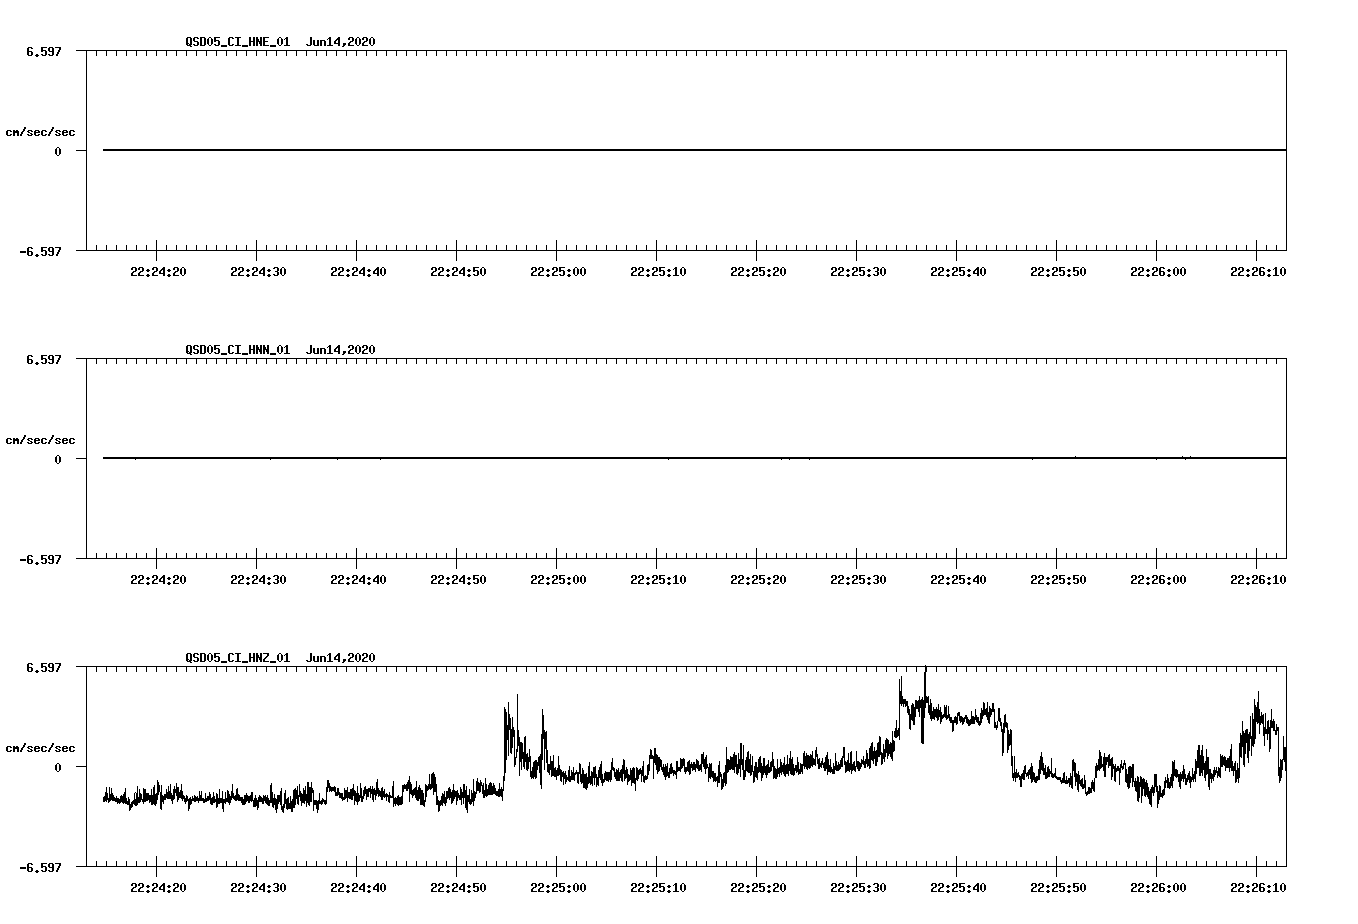The image size is (1358, 924).
Task: Click the 22:24:40 time label under HNZ plot
Action: (358, 887)
